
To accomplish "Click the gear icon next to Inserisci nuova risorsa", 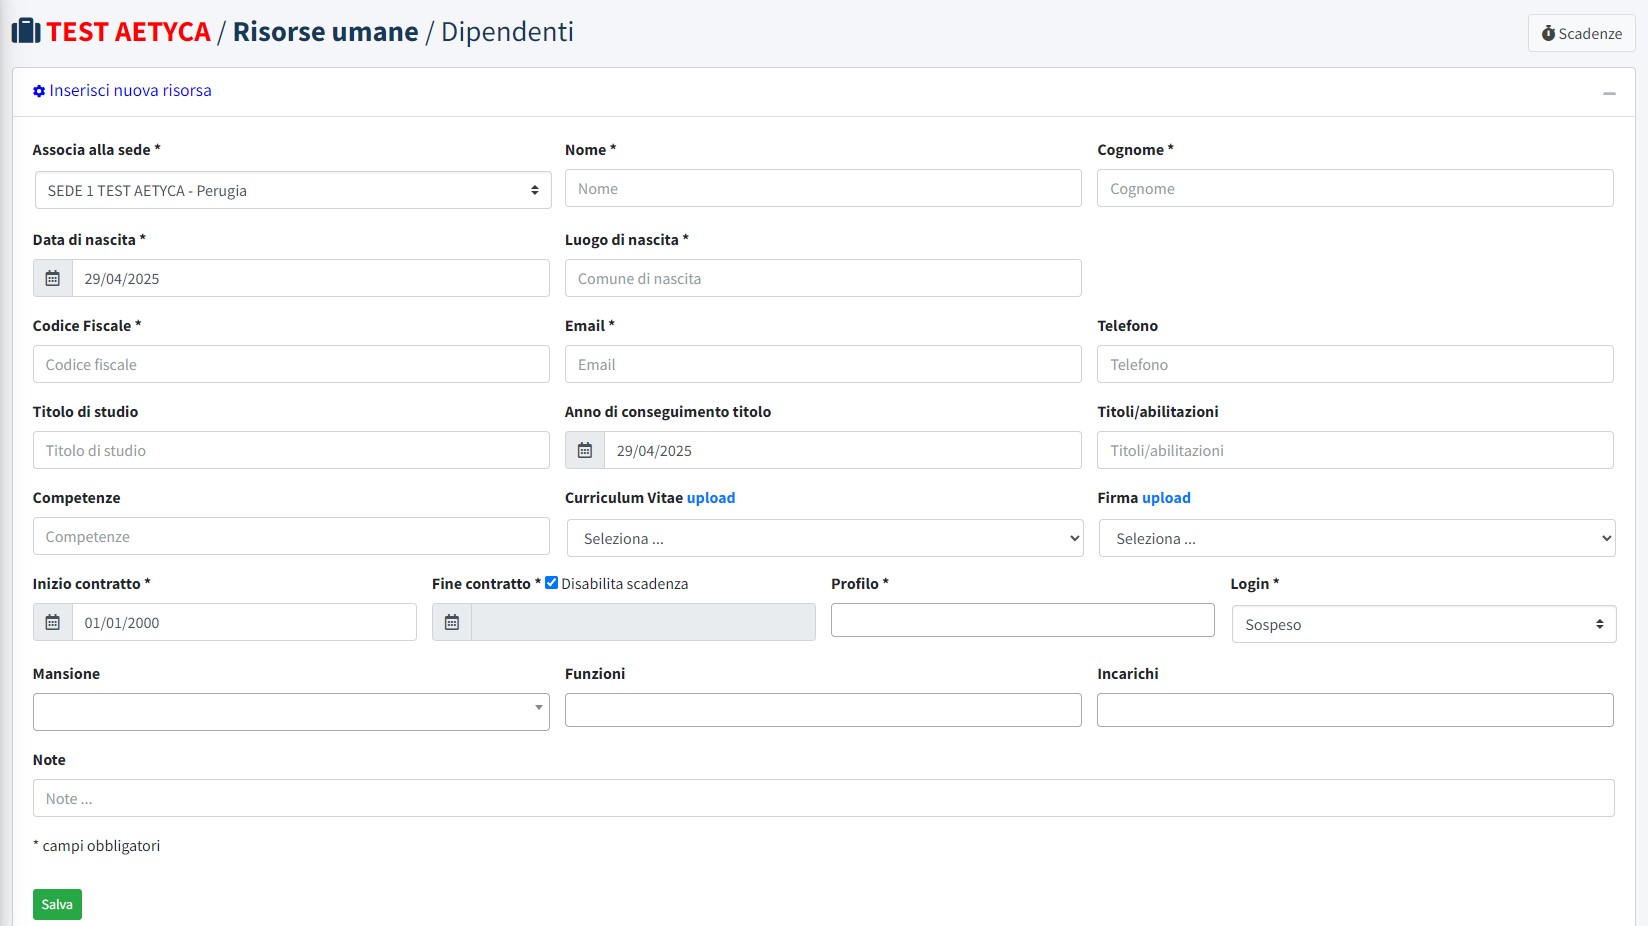I will [x=39, y=91].
